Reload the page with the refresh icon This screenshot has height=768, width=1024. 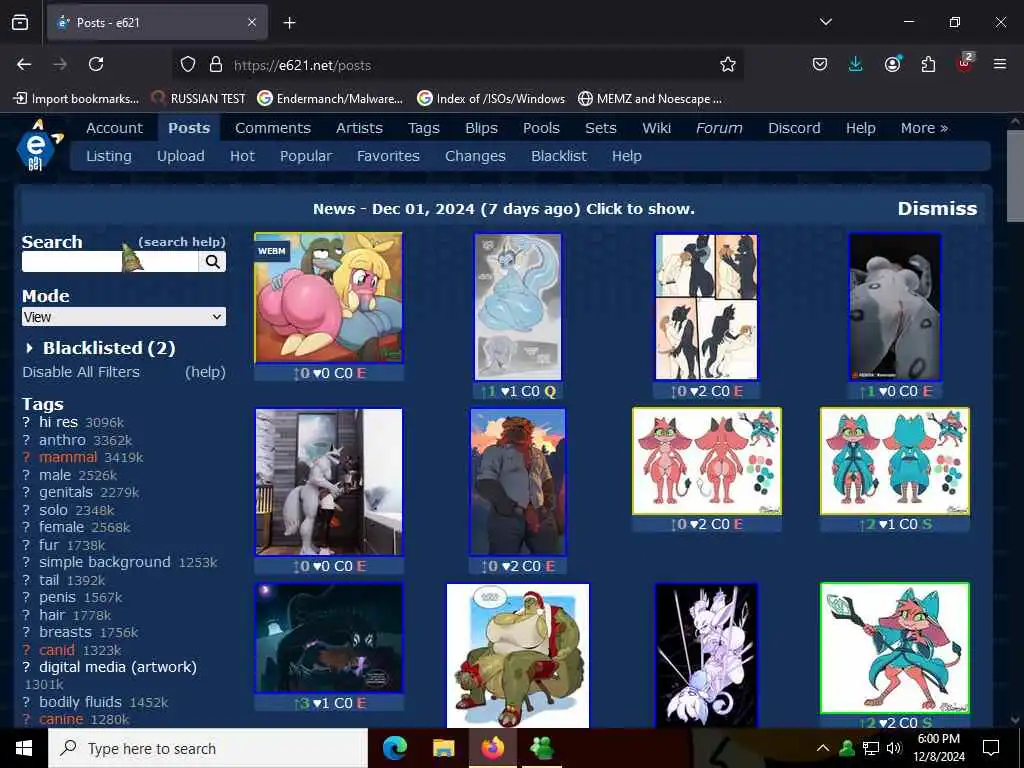pos(96,64)
